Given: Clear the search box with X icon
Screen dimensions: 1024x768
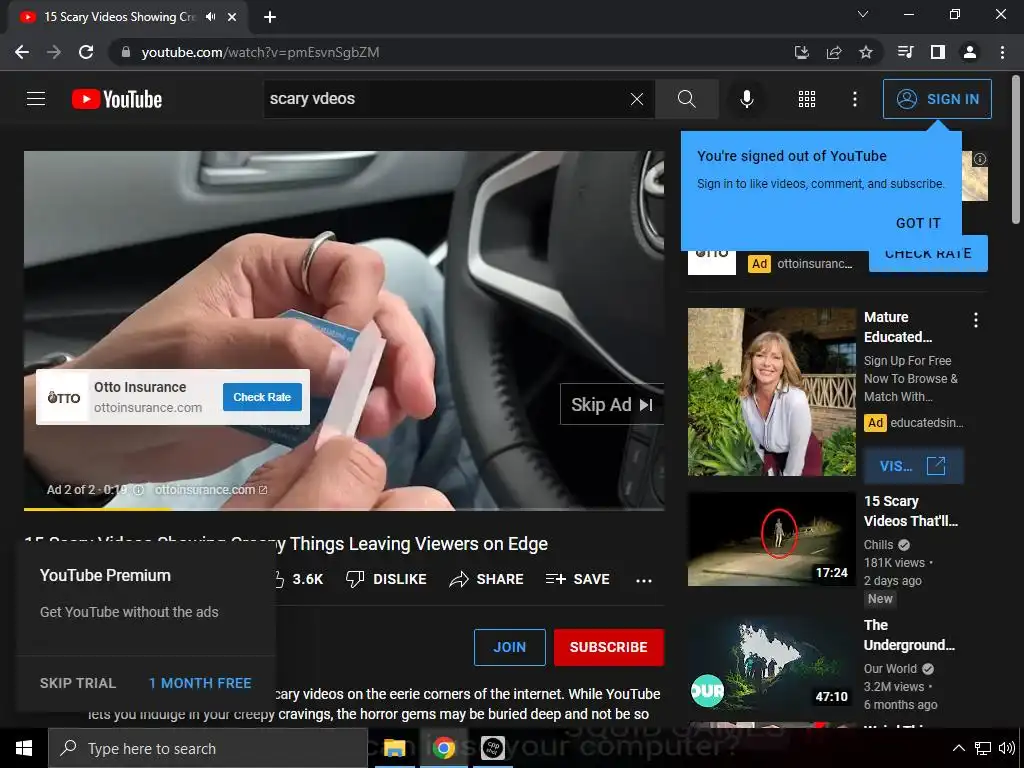Looking at the screenshot, I should (637, 99).
